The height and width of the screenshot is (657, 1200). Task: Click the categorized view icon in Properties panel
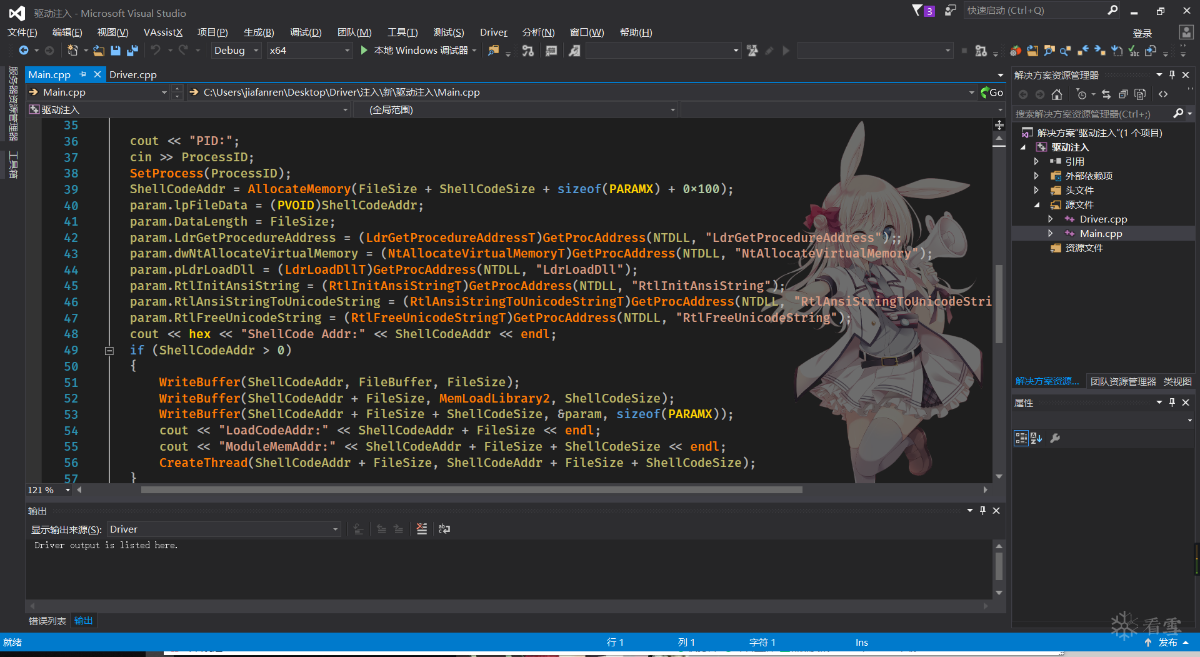pos(1021,437)
